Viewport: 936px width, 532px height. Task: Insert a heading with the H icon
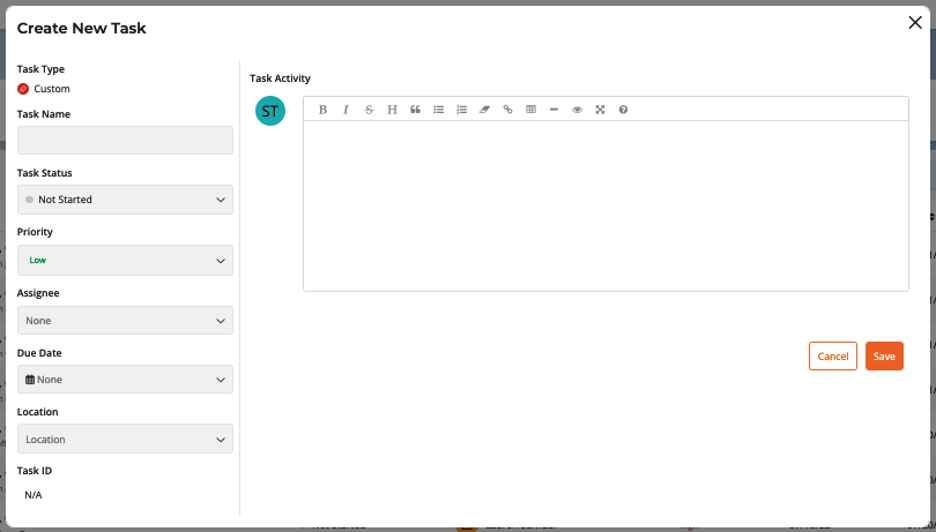pos(392,109)
